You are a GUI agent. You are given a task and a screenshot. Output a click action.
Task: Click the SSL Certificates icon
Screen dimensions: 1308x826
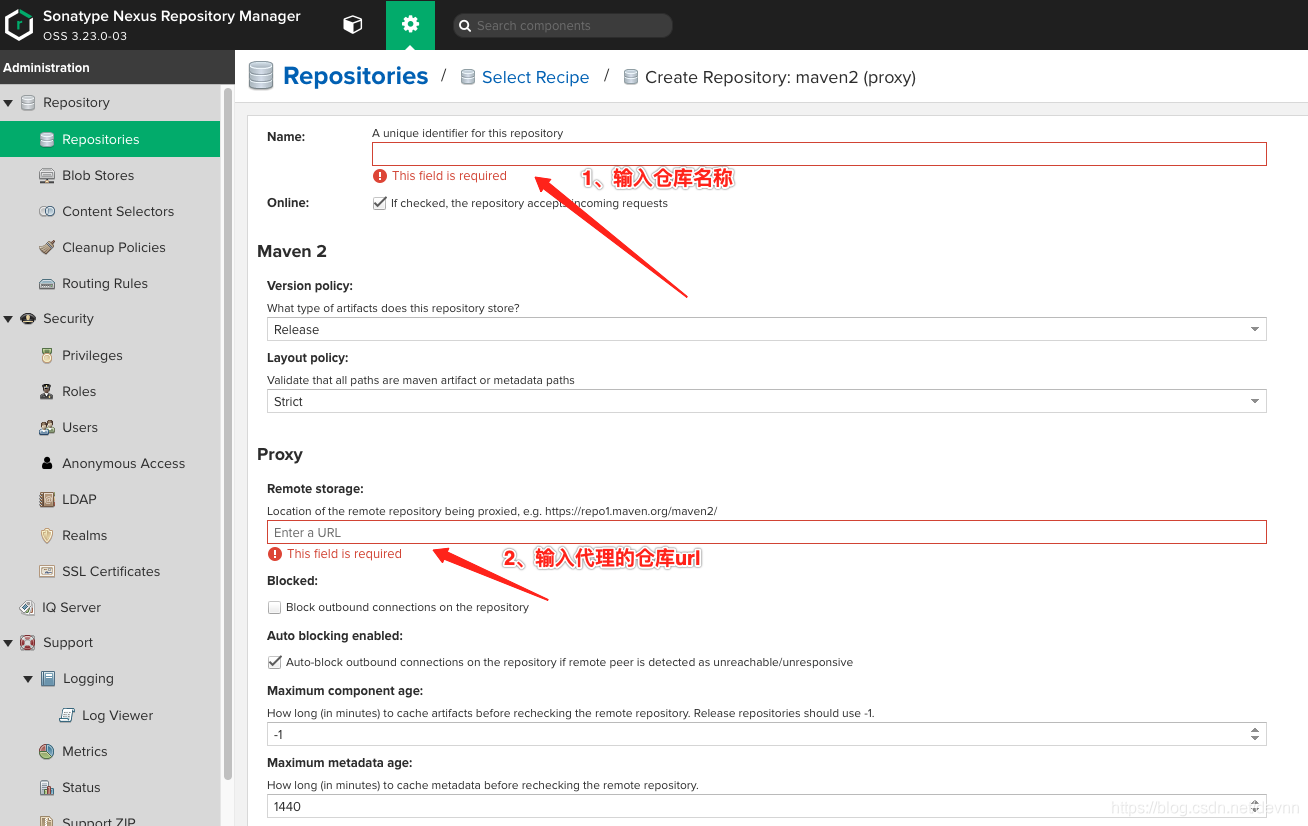pos(47,571)
